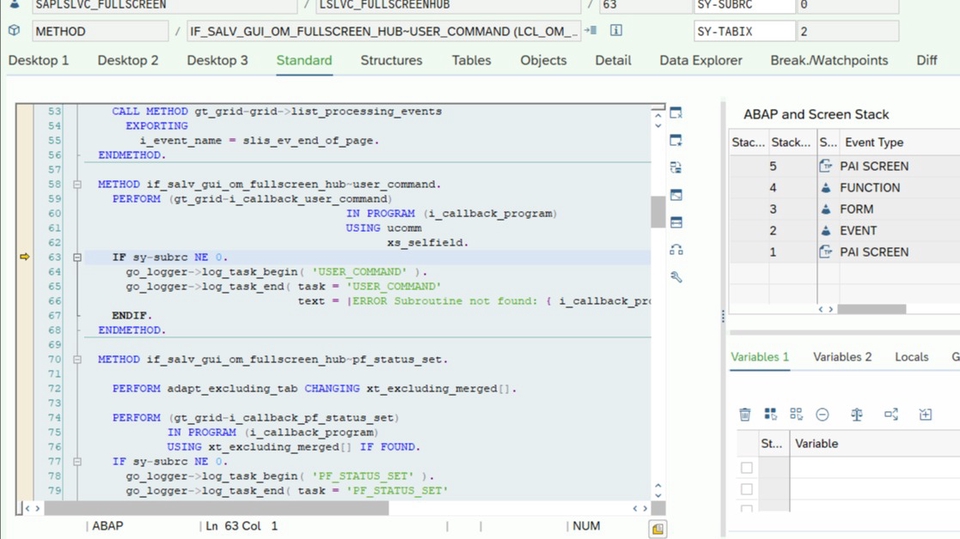This screenshot has height=539, width=960.
Task: Switch to the Desktop 2 tab
Action: [x=128, y=60]
